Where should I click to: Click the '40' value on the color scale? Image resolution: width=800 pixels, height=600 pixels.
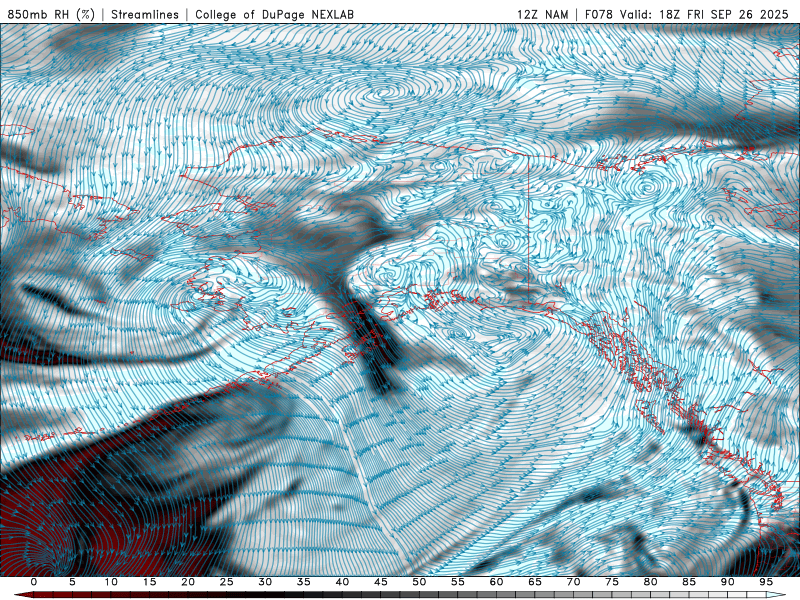click(342, 582)
